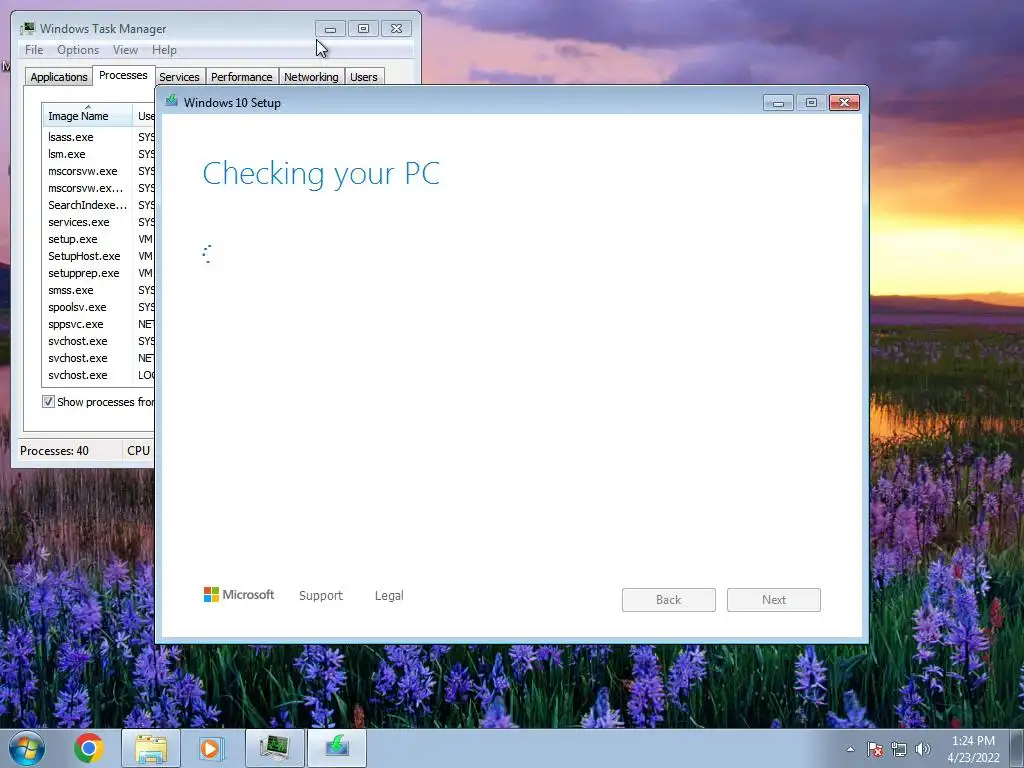
Task: Click the Legal link in Setup
Action: click(x=389, y=596)
